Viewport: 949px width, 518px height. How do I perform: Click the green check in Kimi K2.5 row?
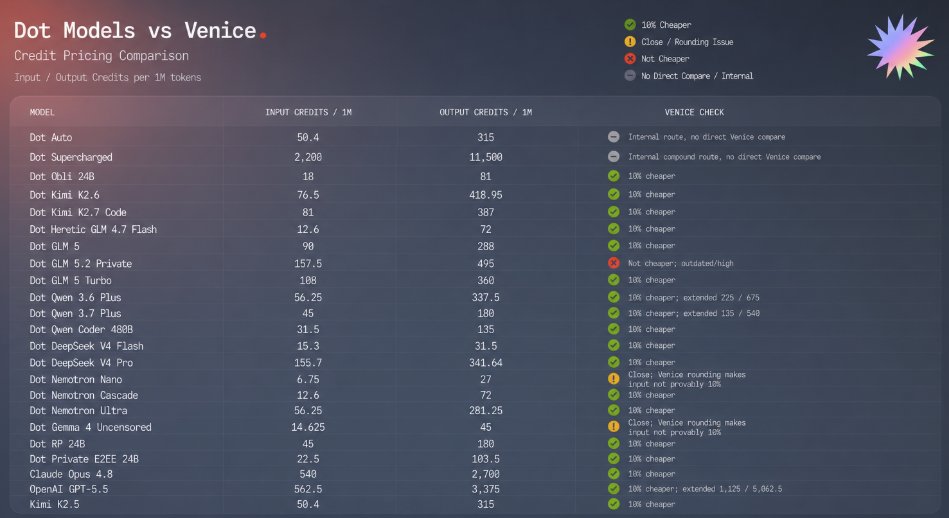pyautogui.click(x=614, y=504)
